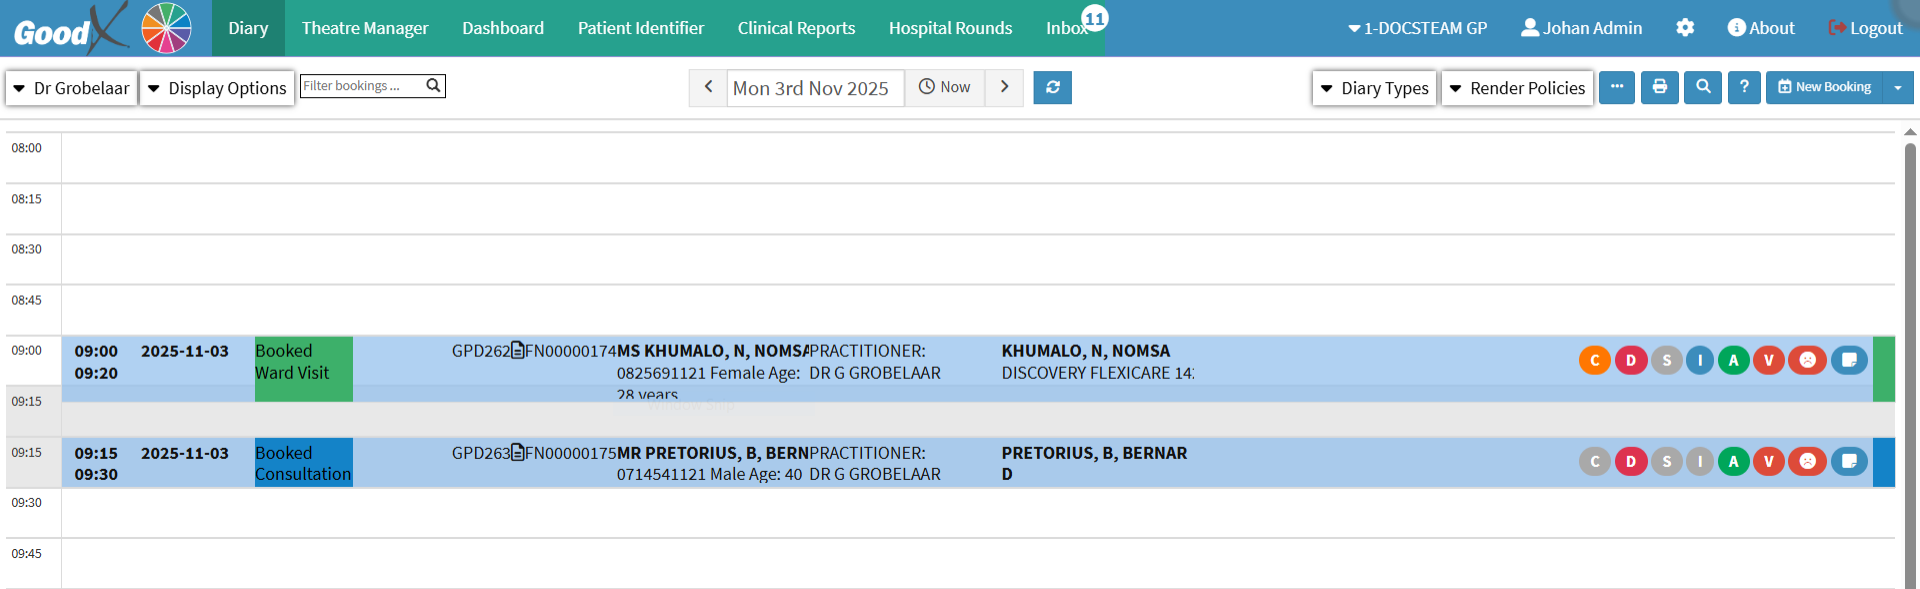Switch to the Theatre Manager tab
The height and width of the screenshot is (589, 1920).
point(365,28)
